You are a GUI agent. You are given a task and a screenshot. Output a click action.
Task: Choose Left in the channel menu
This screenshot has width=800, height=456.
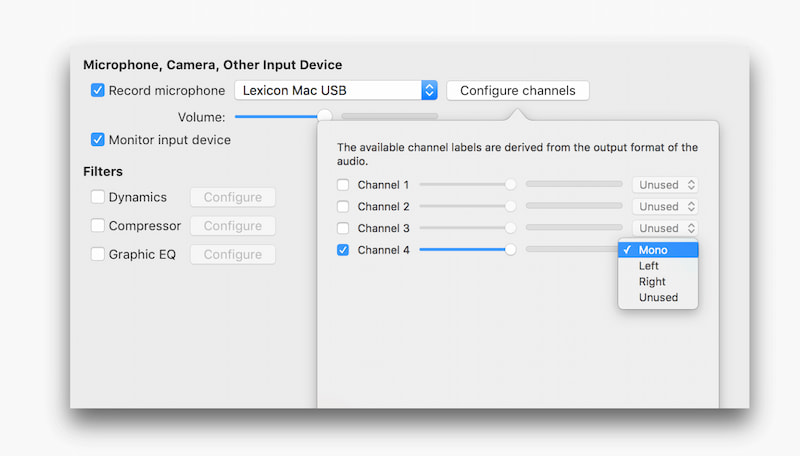tap(649, 266)
